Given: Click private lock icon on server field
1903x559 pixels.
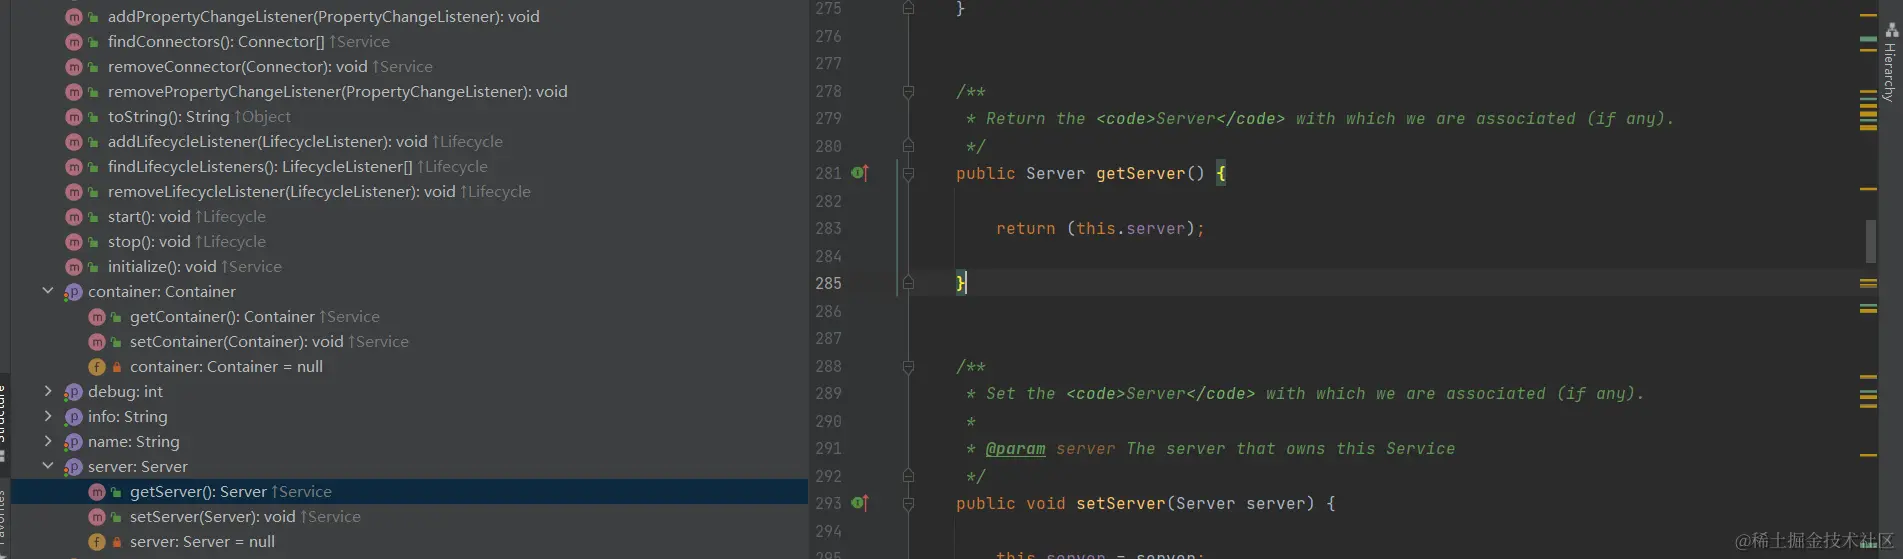Looking at the screenshot, I should [x=117, y=542].
